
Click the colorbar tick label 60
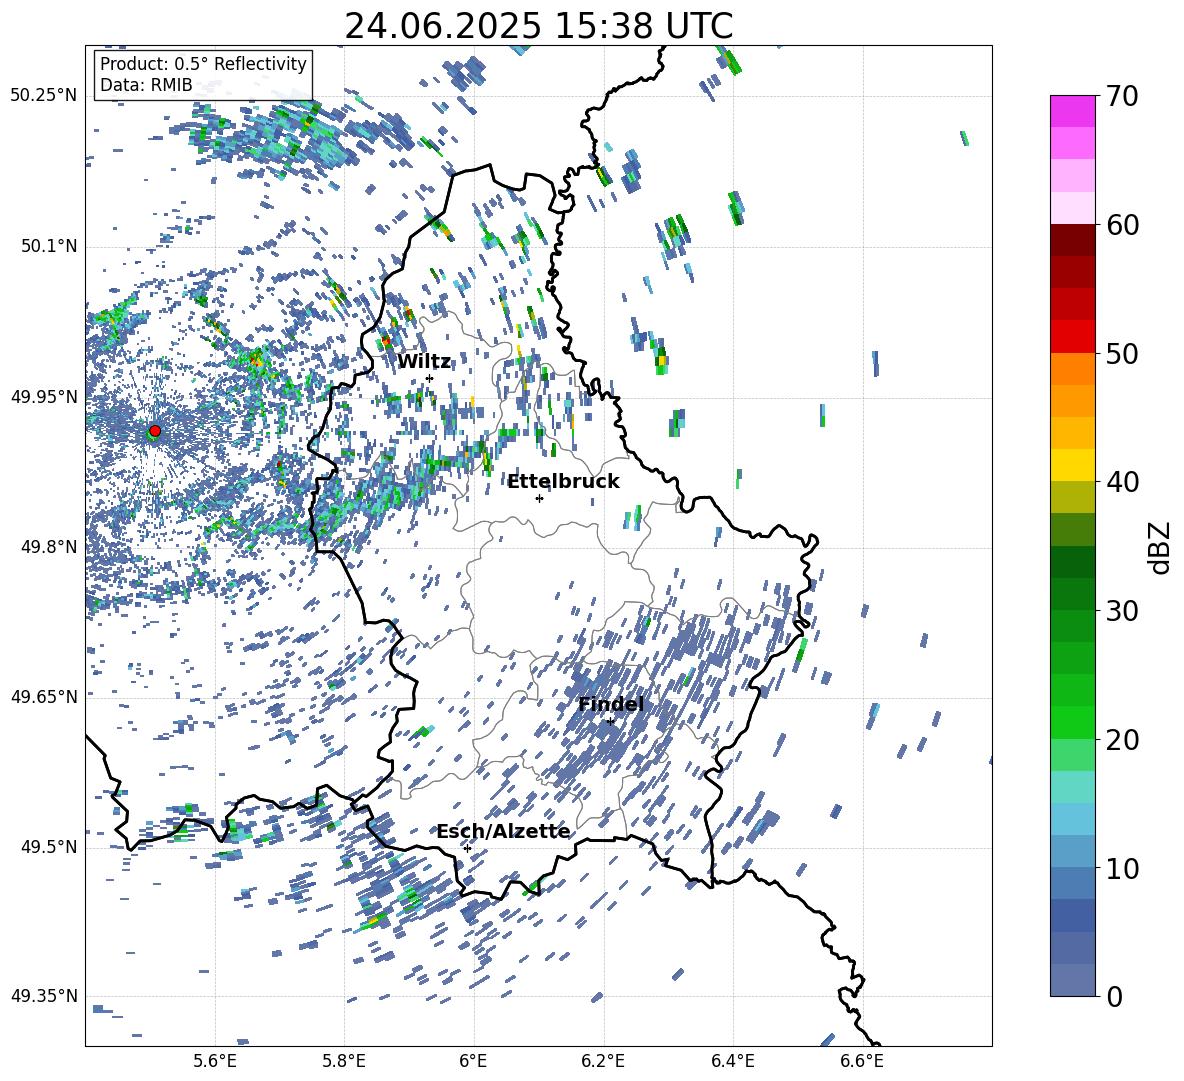(x=1121, y=225)
